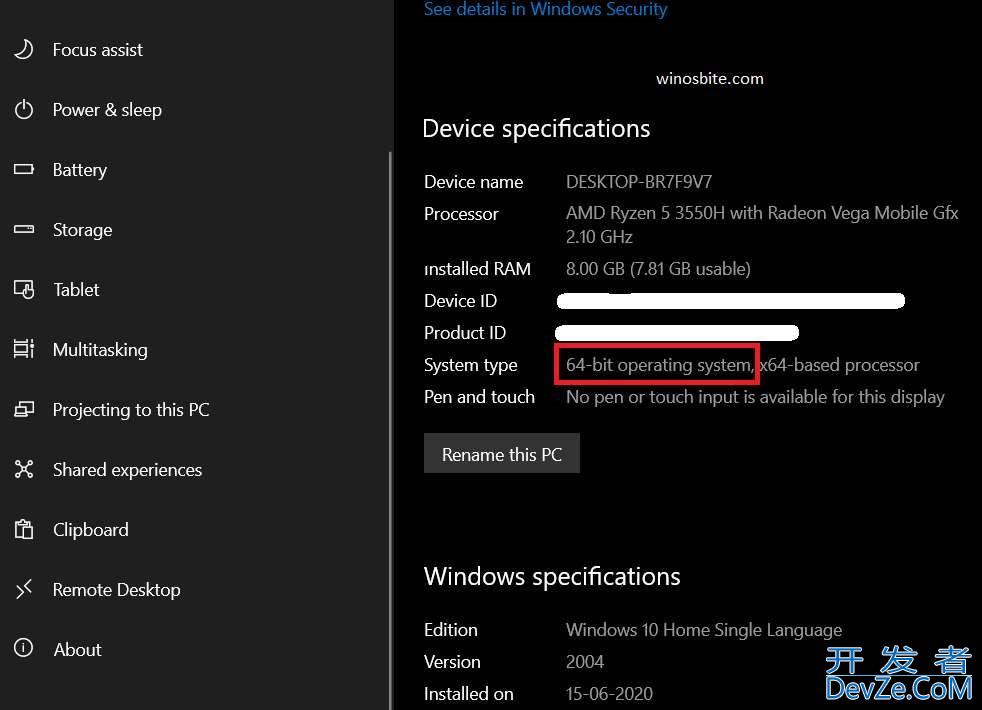
Task: Click the No pen or touch input text
Action: pyautogui.click(x=755, y=396)
